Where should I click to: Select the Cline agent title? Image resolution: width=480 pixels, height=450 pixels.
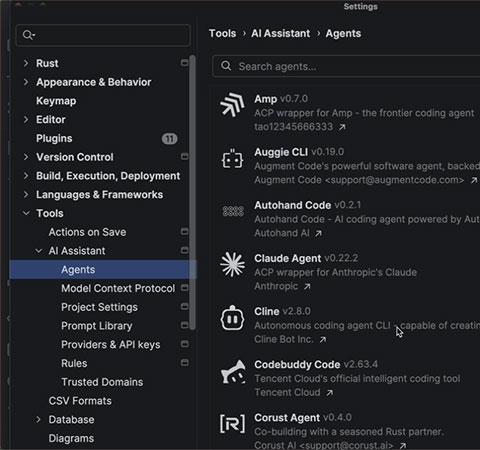coord(267,311)
